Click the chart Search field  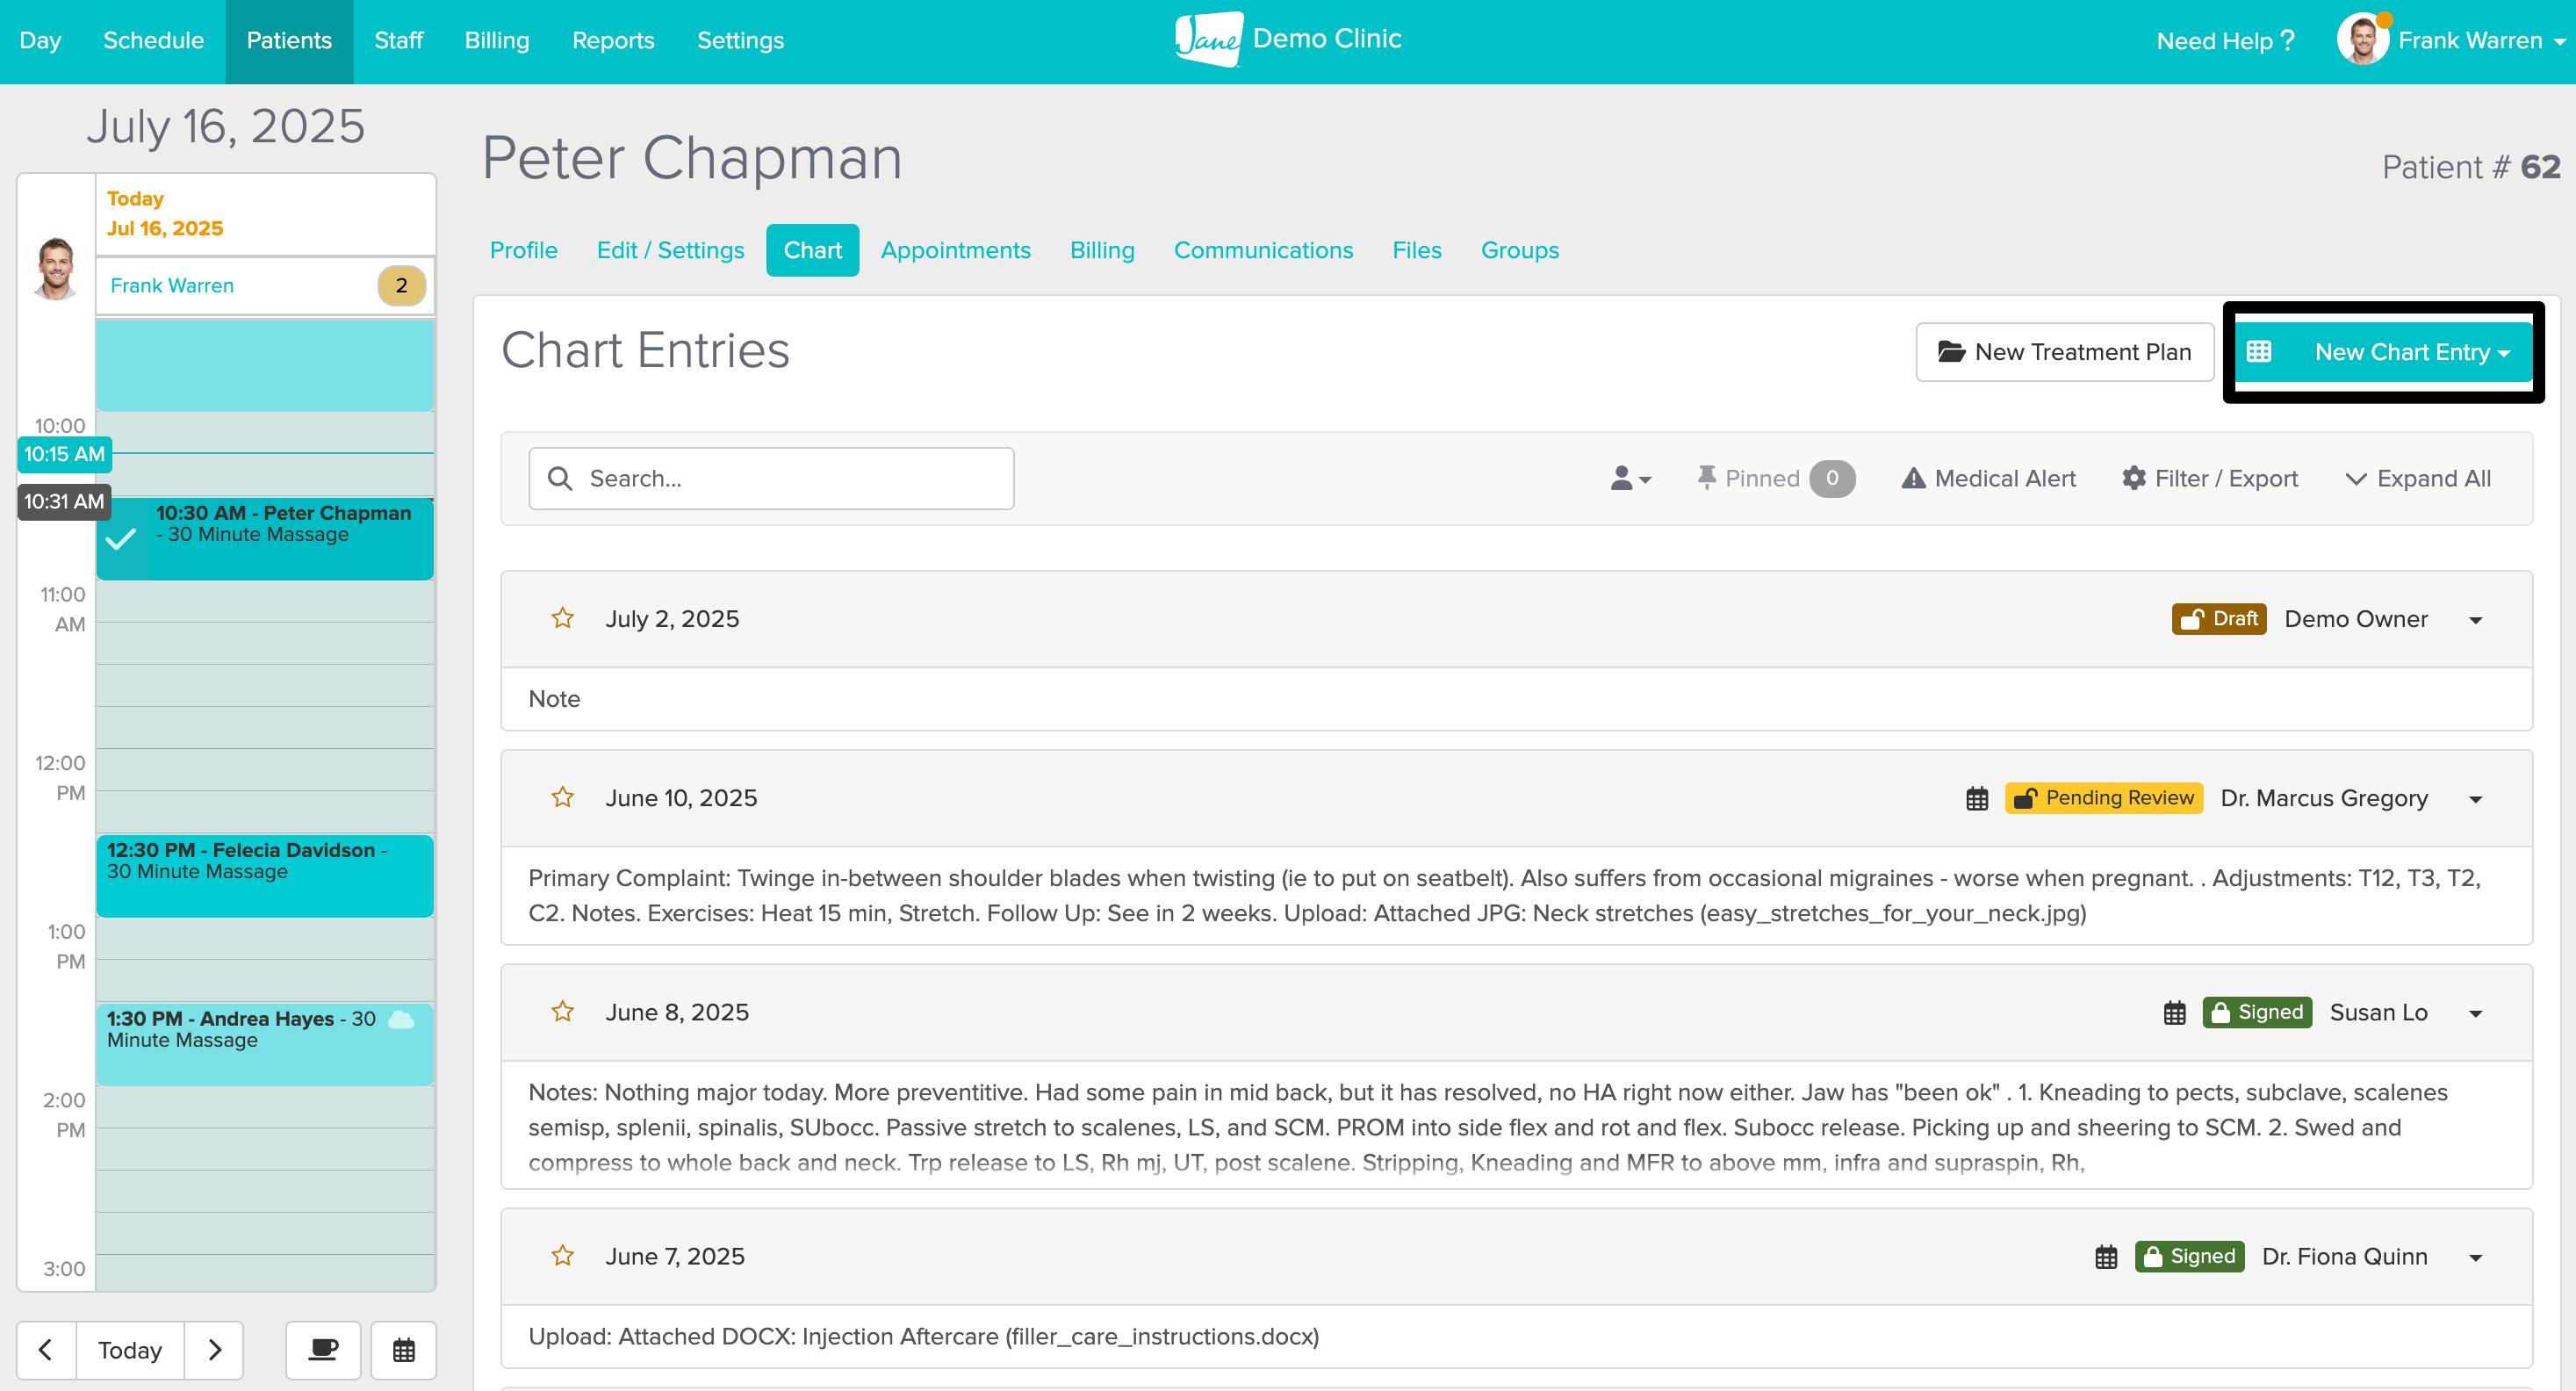point(771,478)
